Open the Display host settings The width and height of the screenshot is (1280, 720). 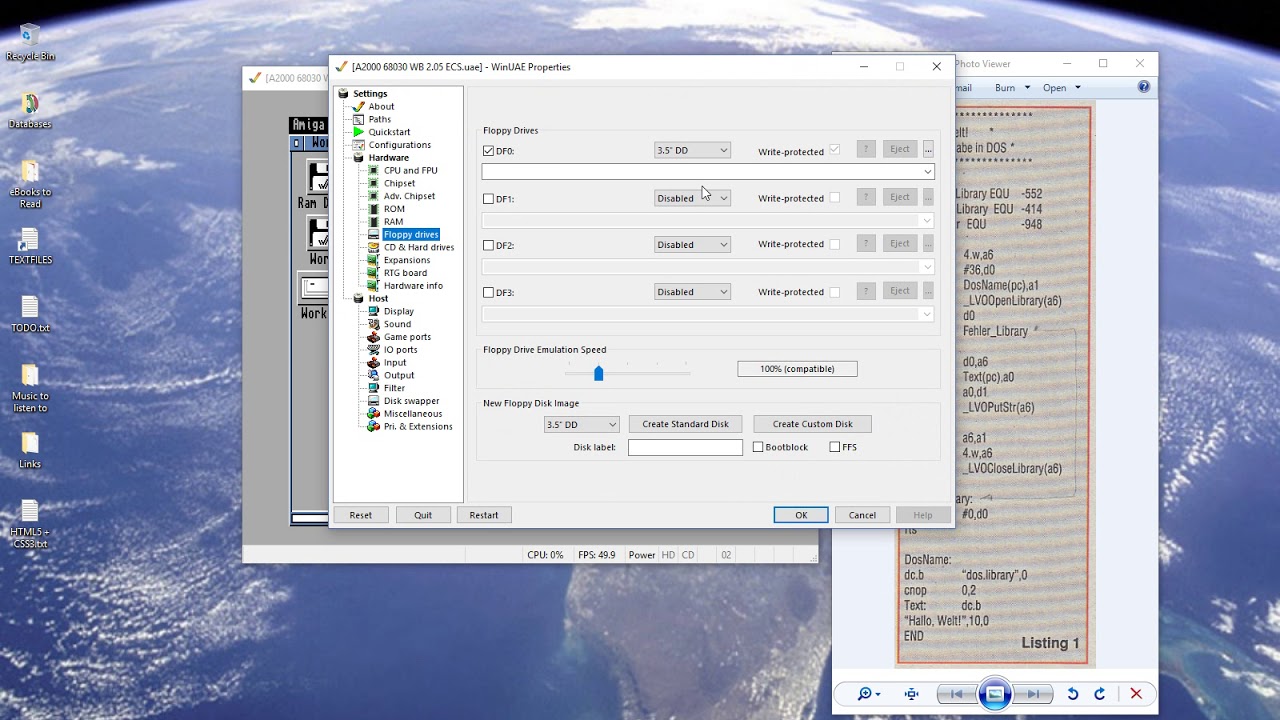click(x=398, y=311)
